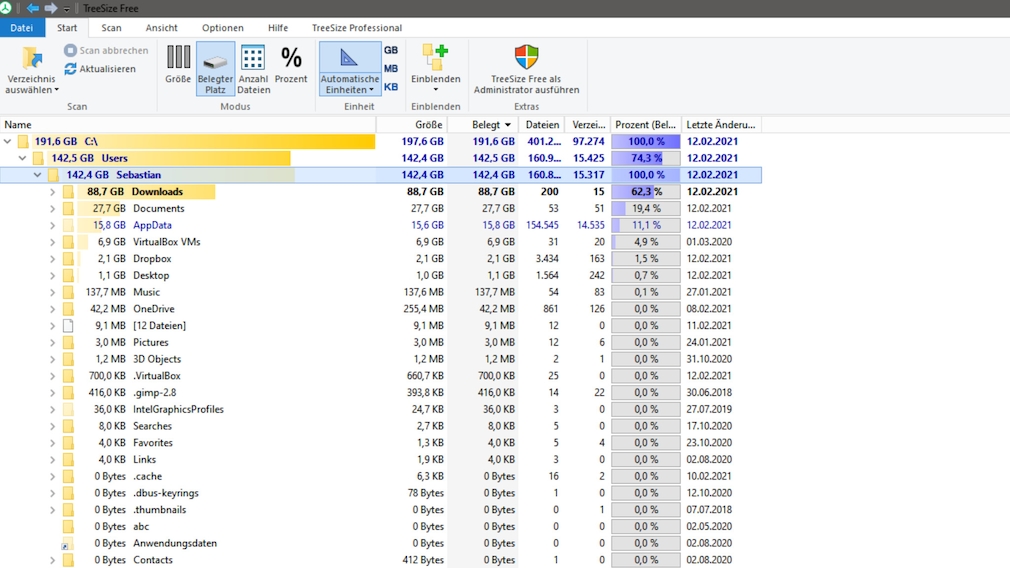Switch mode to Anzahl Dateien

(253, 69)
